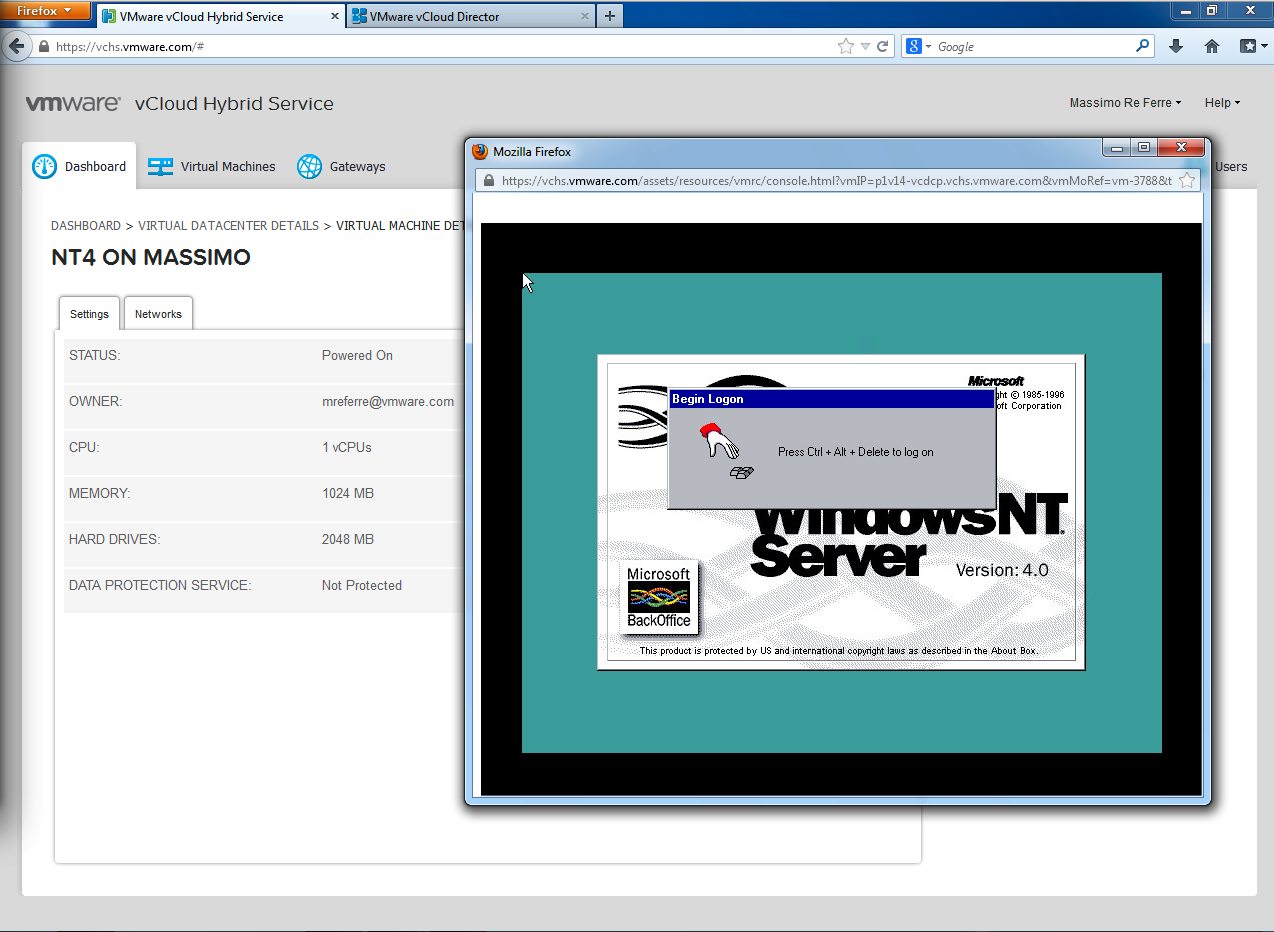The width and height of the screenshot is (1274, 932).
Task: Go to the browser Home page icon
Action: pos(1212,46)
